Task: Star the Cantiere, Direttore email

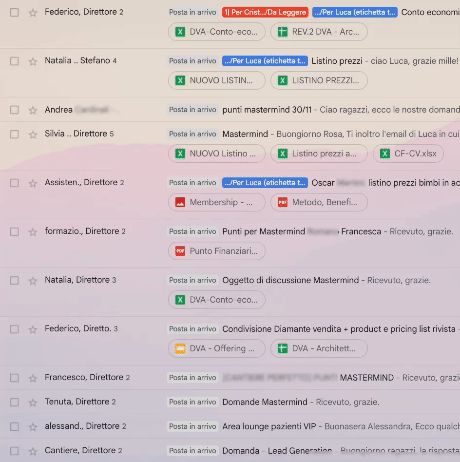Action: coord(33,451)
